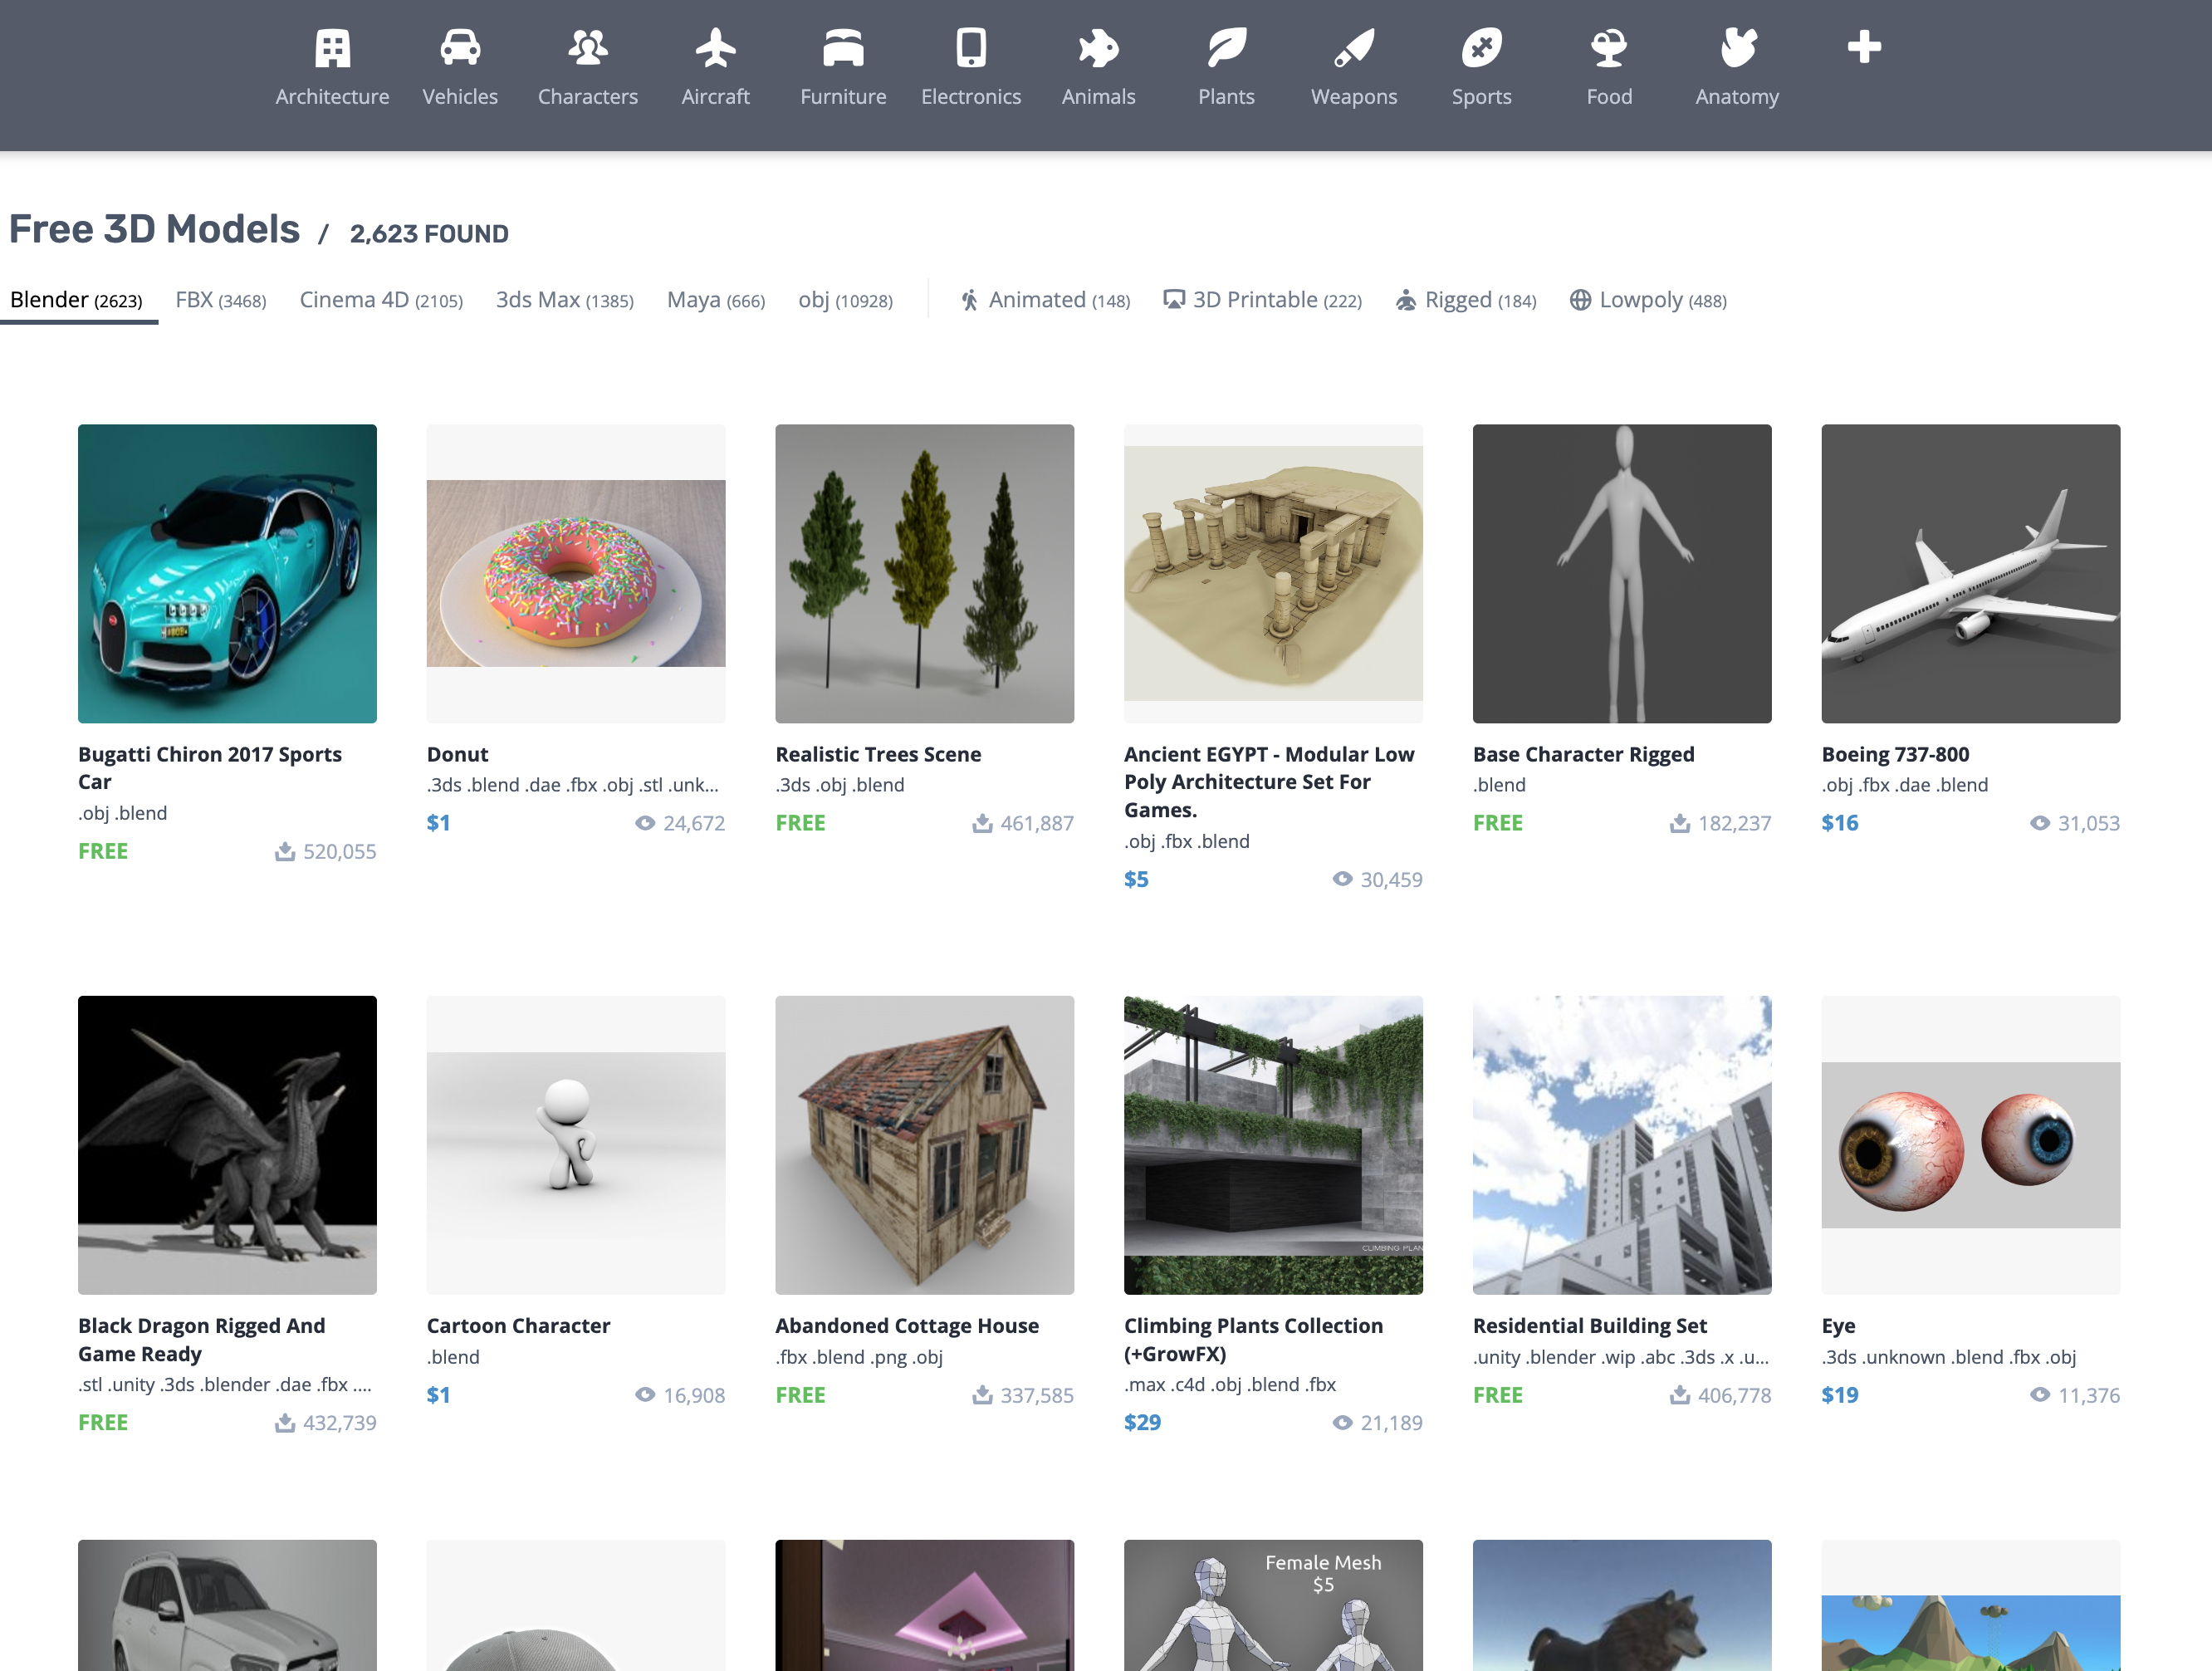Click the Animated running figure icon
The width and height of the screenshot is (2212, 1671).
pos(969,300)
